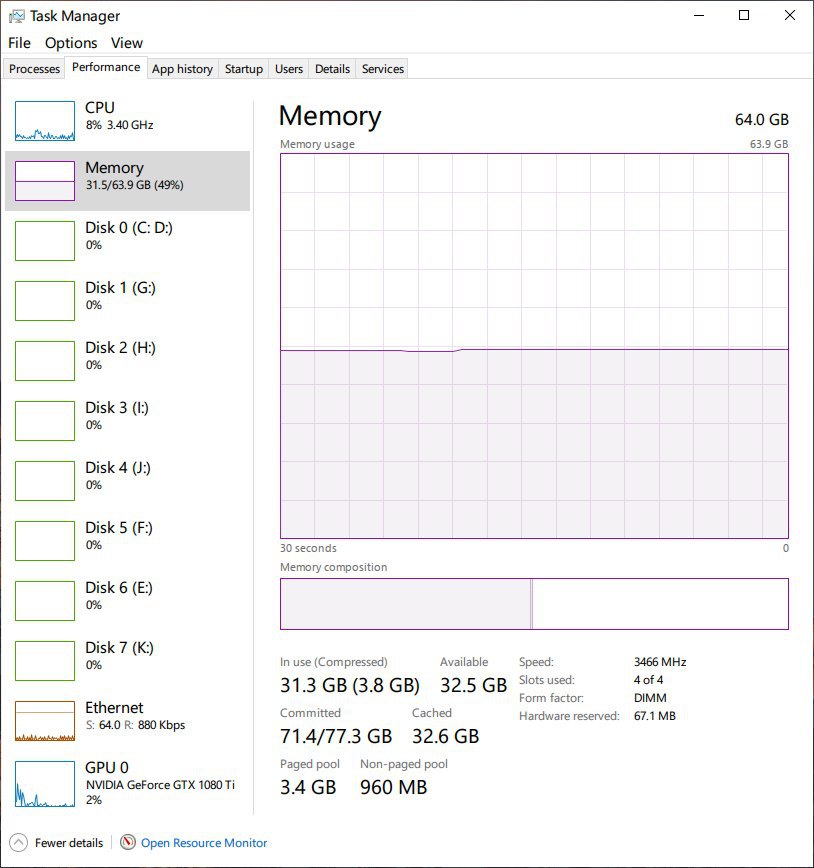Click the Fewer details chevron icon

pyautogui.click(x=18, y=843)
